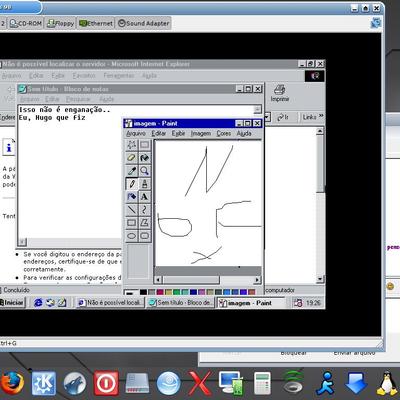Click the taskbar clock showing 19:26
The width and height of the screenshot is (400, 400).
point(313,303)
